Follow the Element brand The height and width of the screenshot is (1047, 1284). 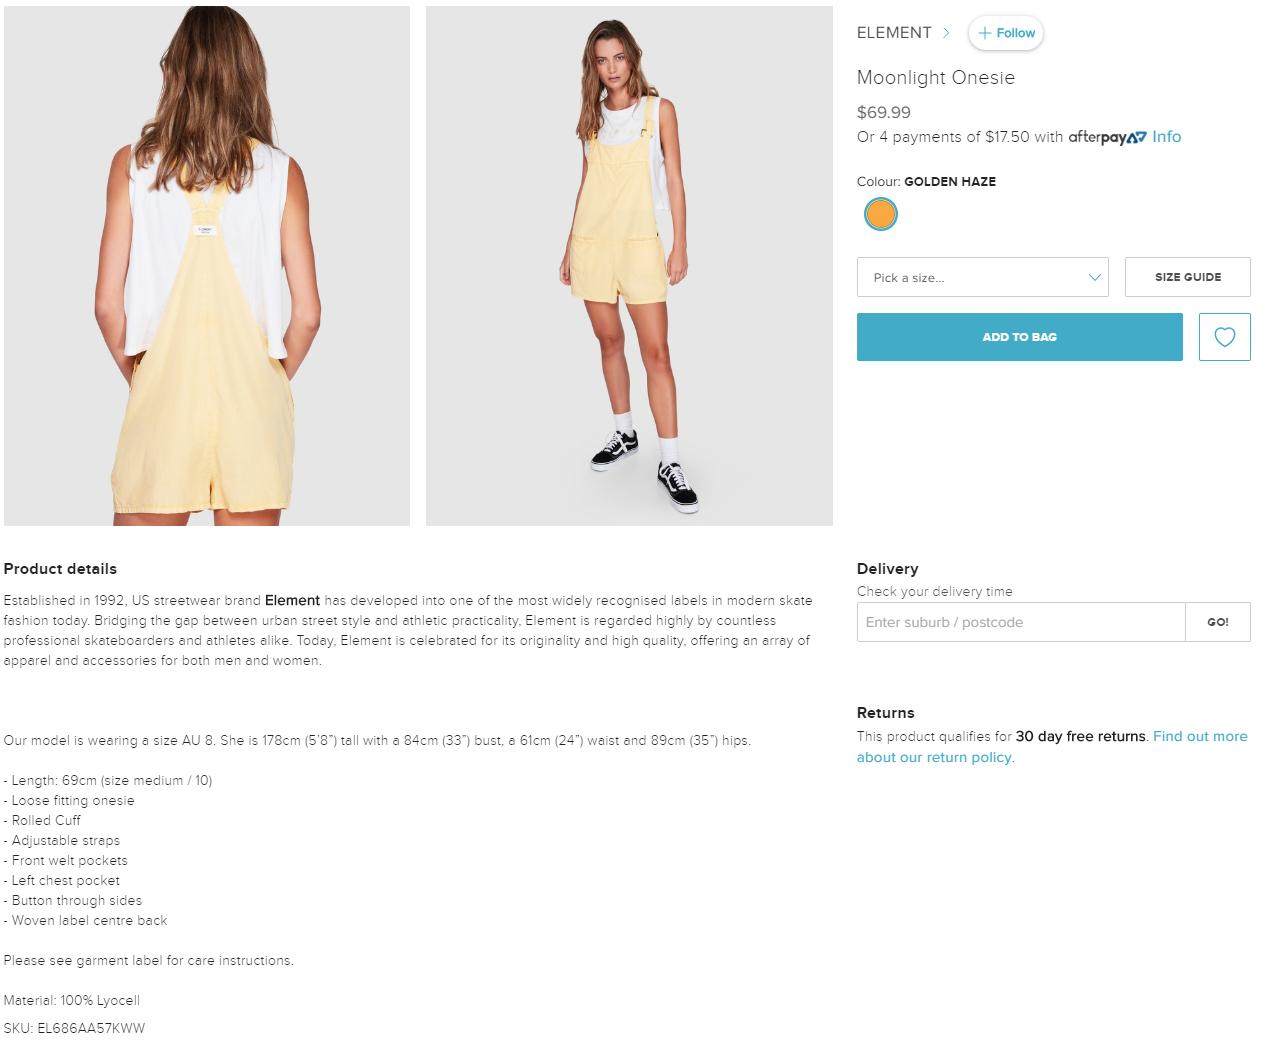pos(1006,33)
